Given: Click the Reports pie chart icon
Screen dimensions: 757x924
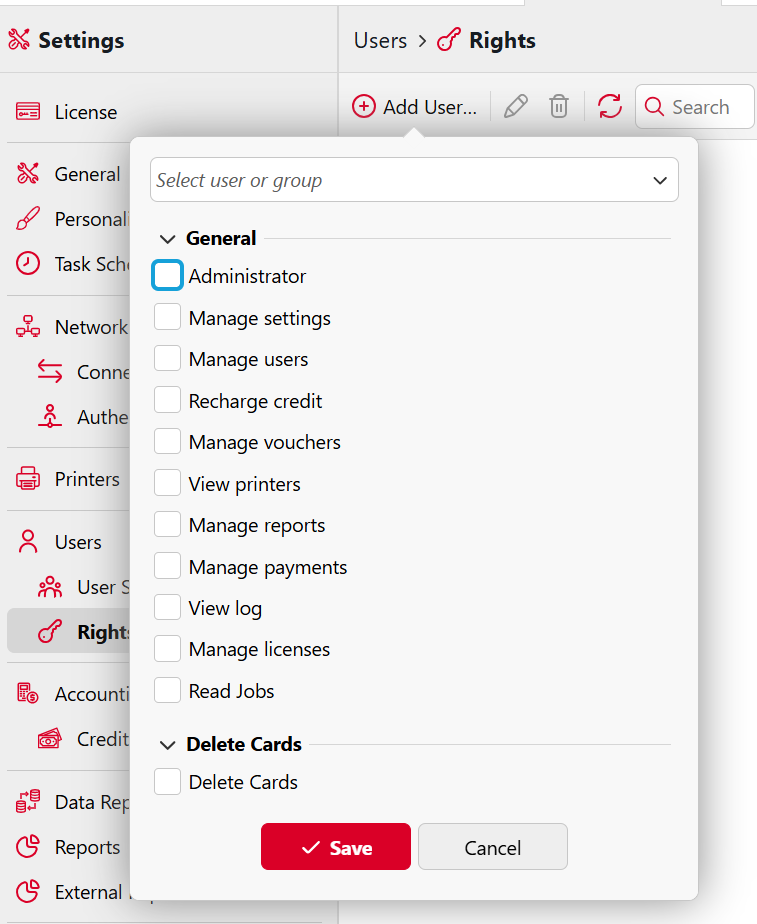Looking at the screenshot, I should [x=28, y=847].
